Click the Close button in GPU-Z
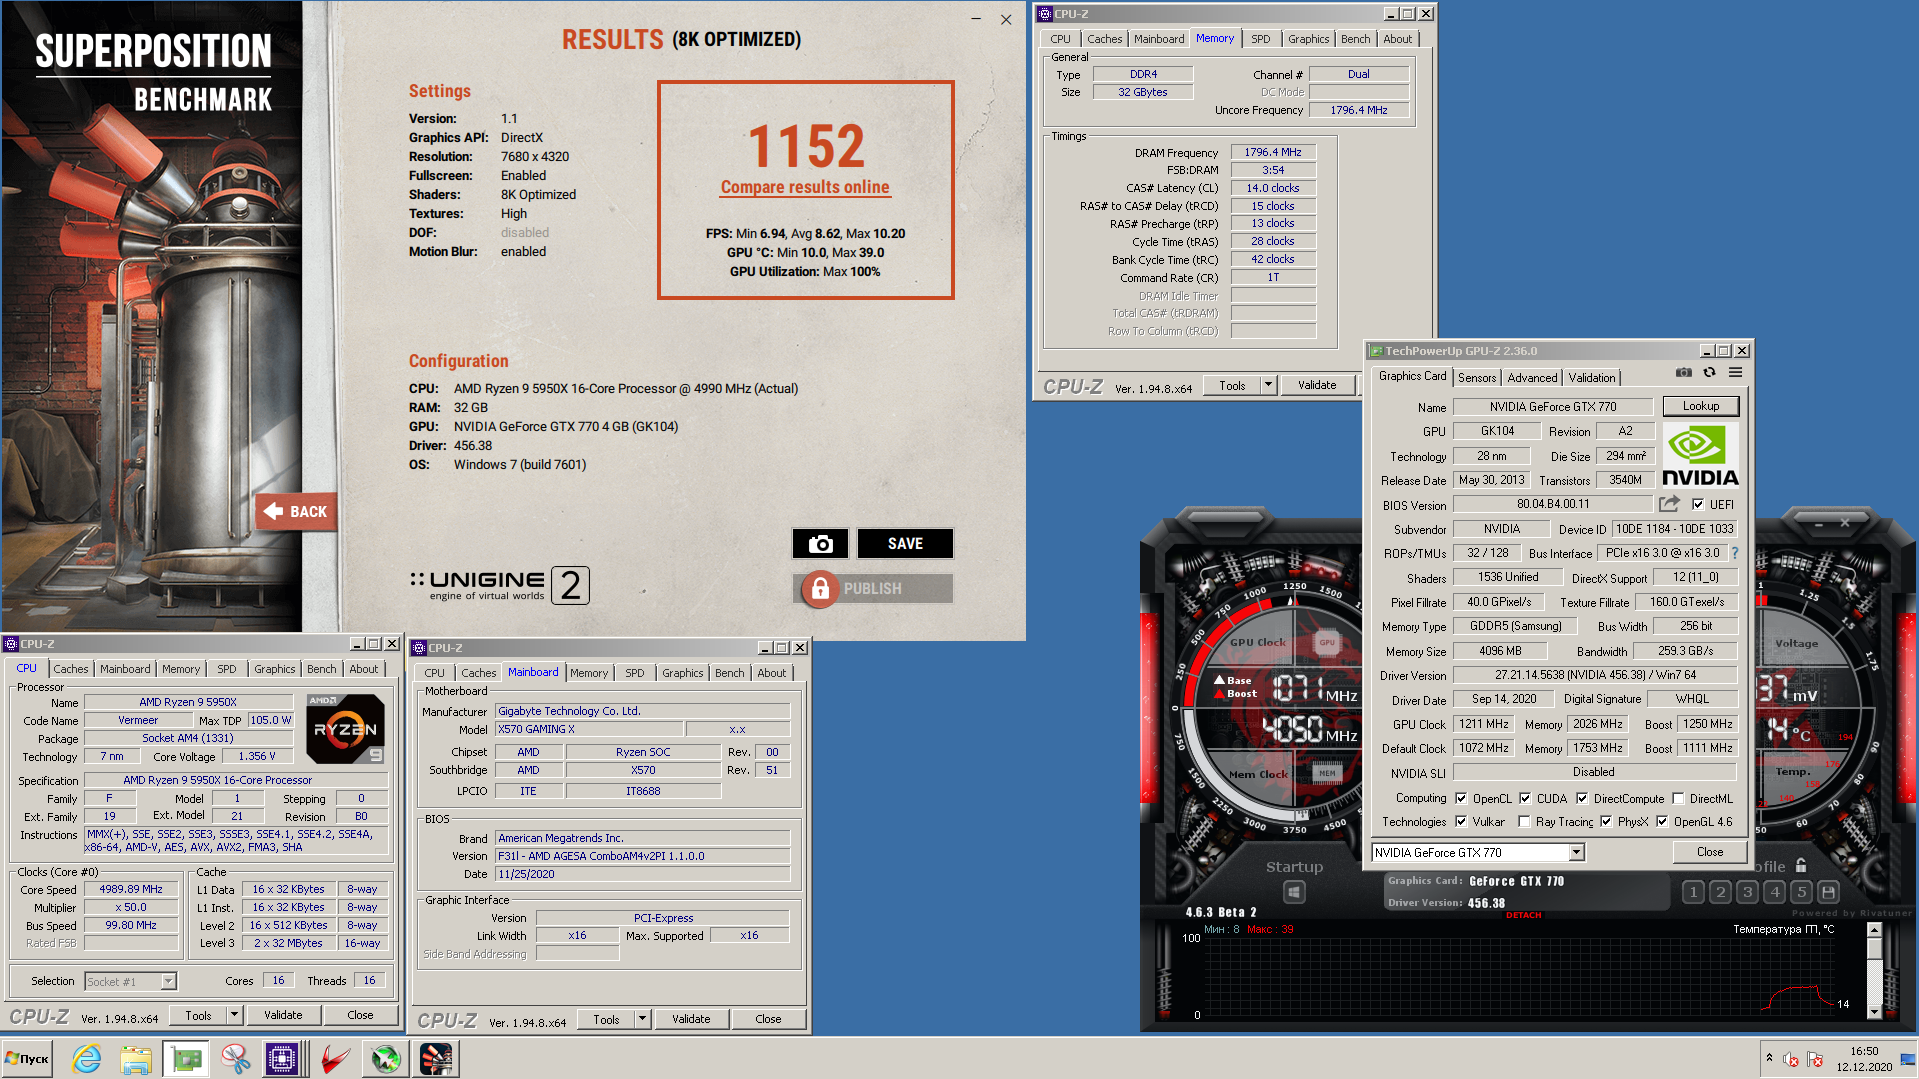 (1709, 852)
